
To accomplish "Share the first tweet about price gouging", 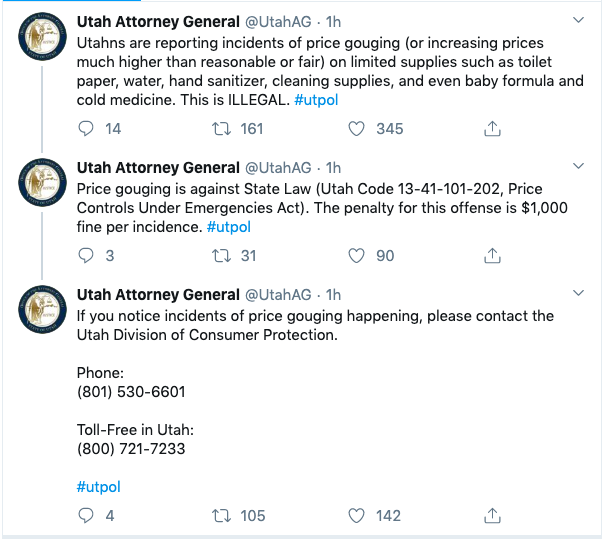I will 492,128.
